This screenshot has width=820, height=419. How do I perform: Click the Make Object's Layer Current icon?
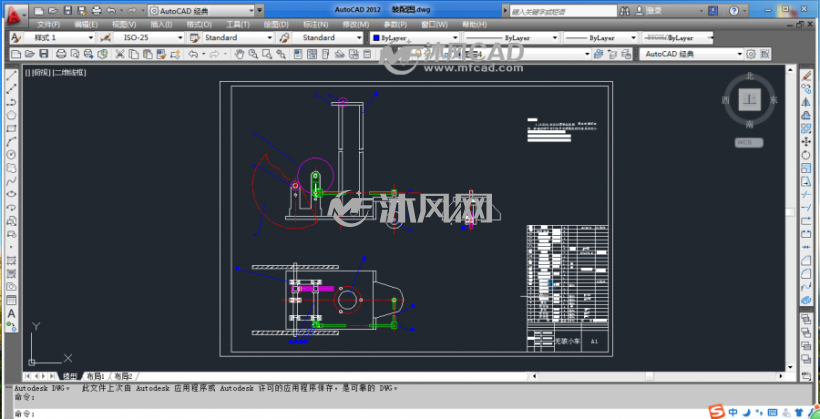click(x=599, y=54)
